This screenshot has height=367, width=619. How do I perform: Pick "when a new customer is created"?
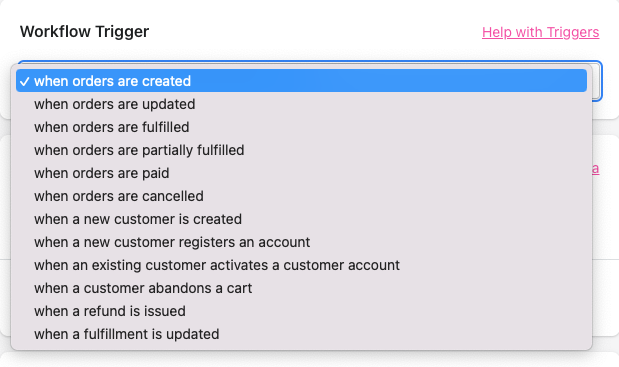pos(301,219)
